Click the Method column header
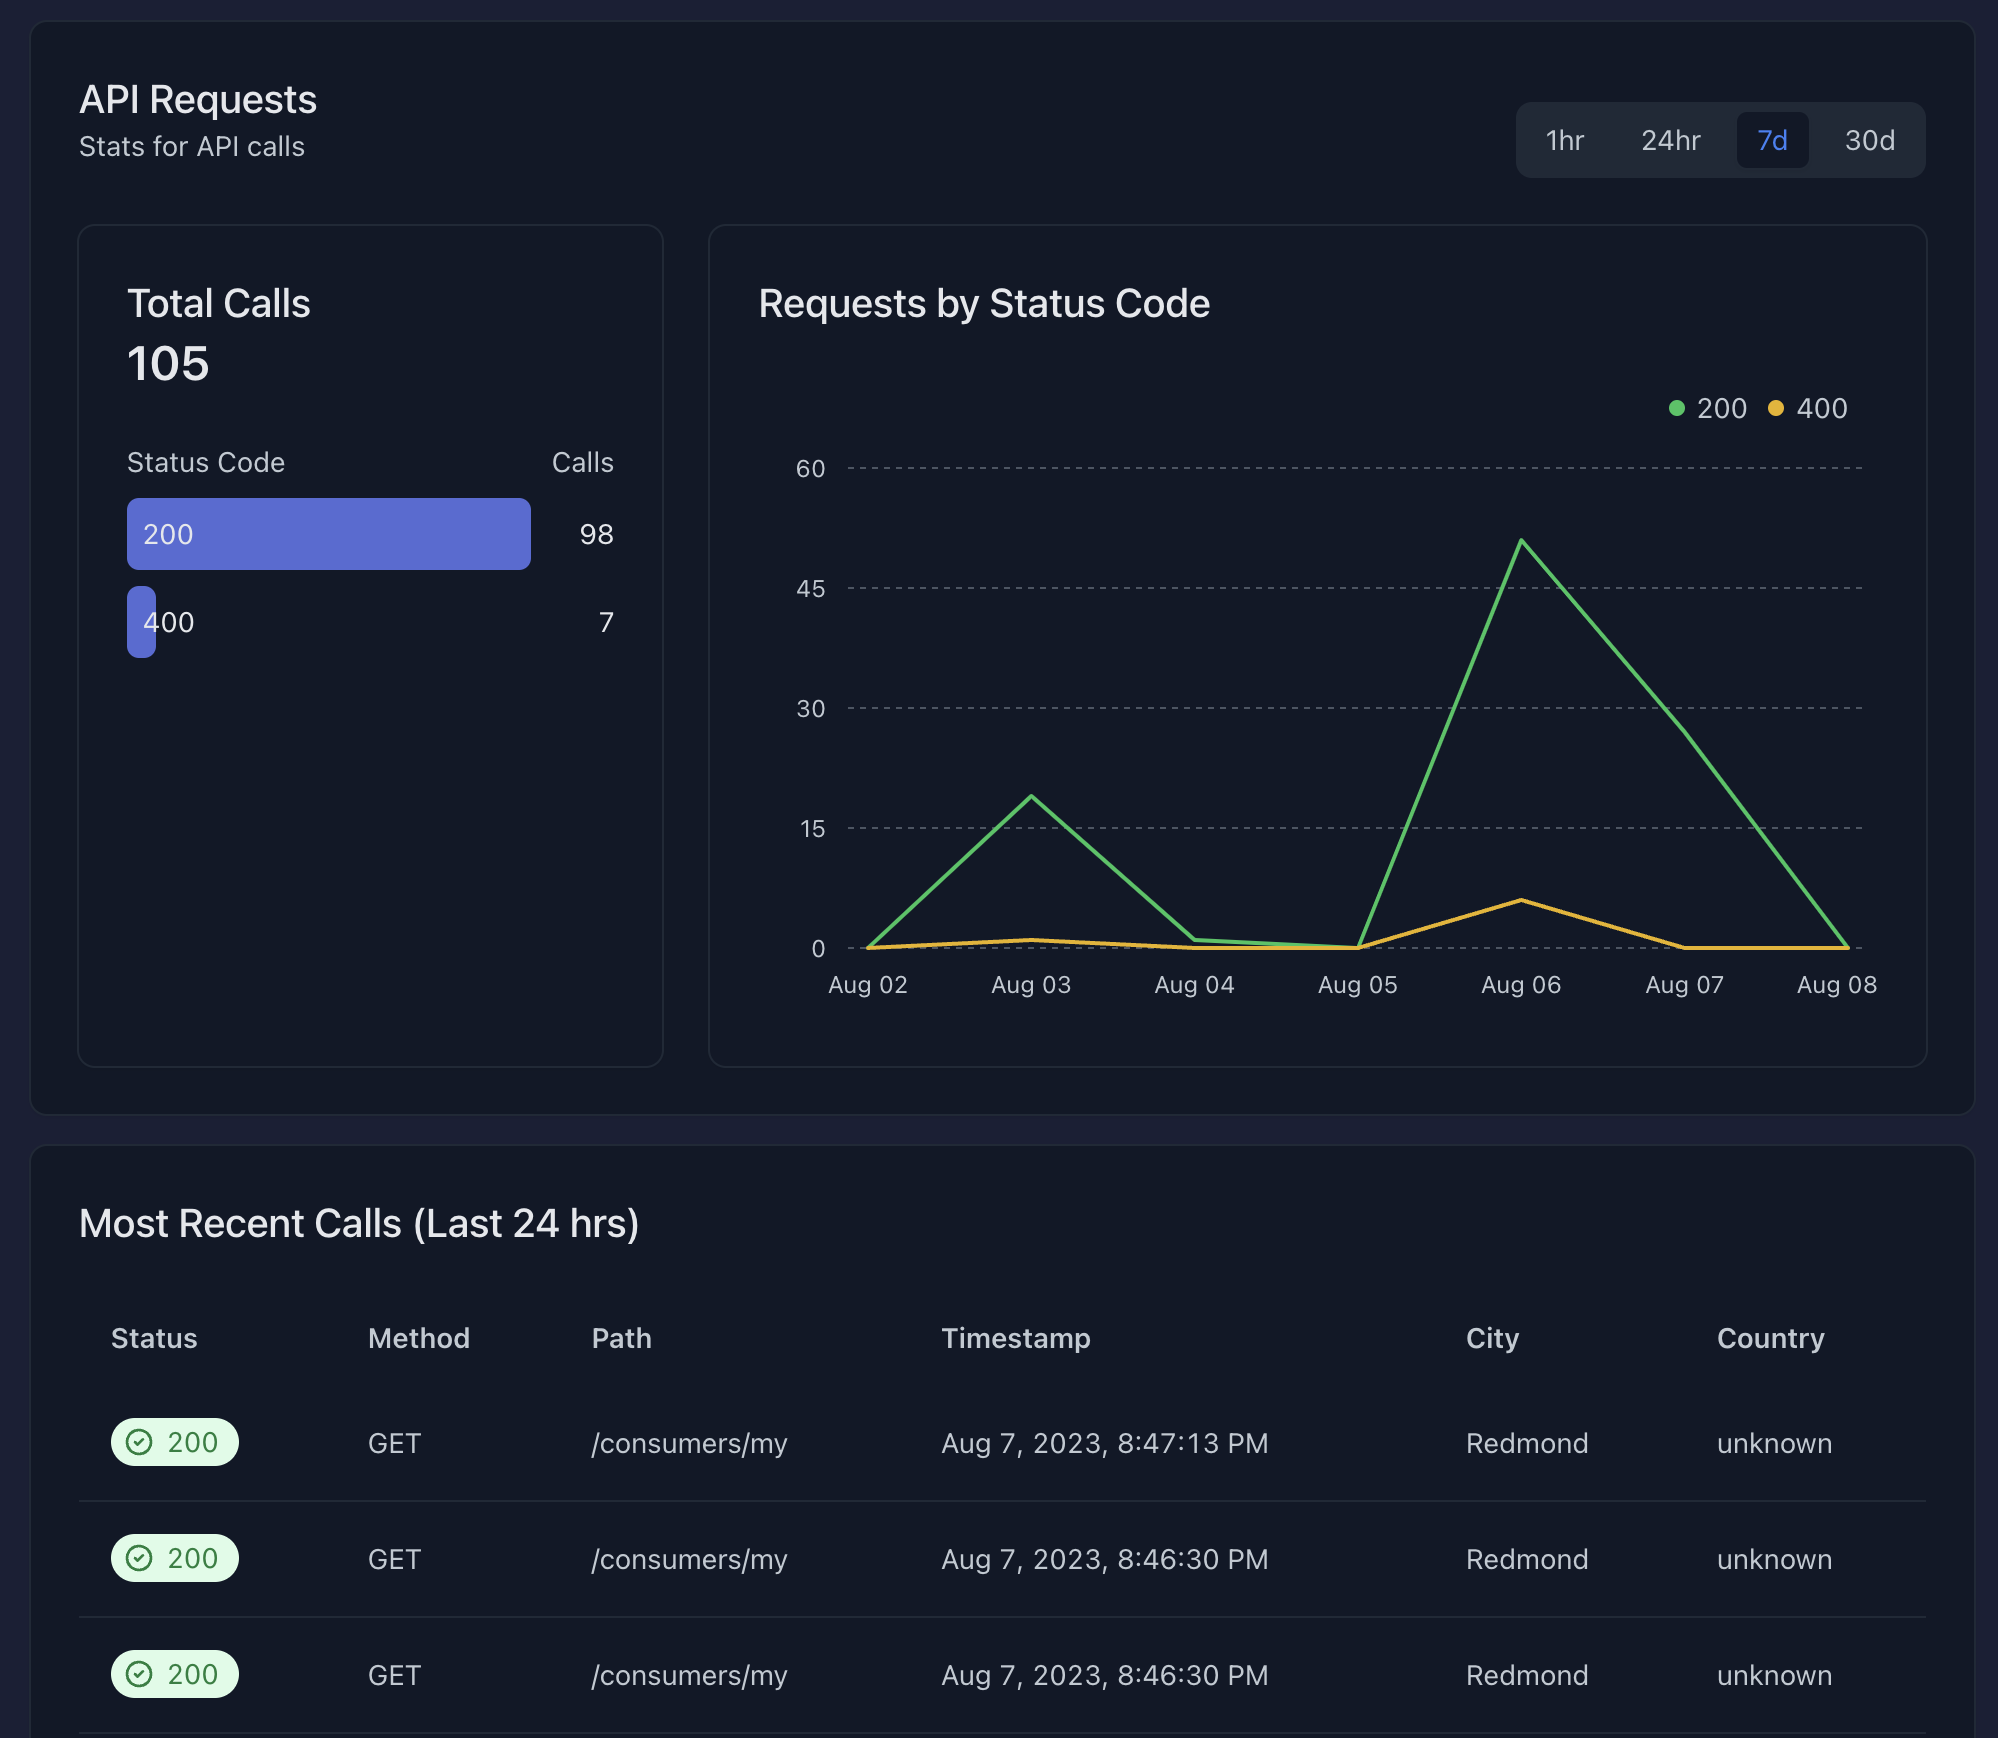 (419, 1338)
